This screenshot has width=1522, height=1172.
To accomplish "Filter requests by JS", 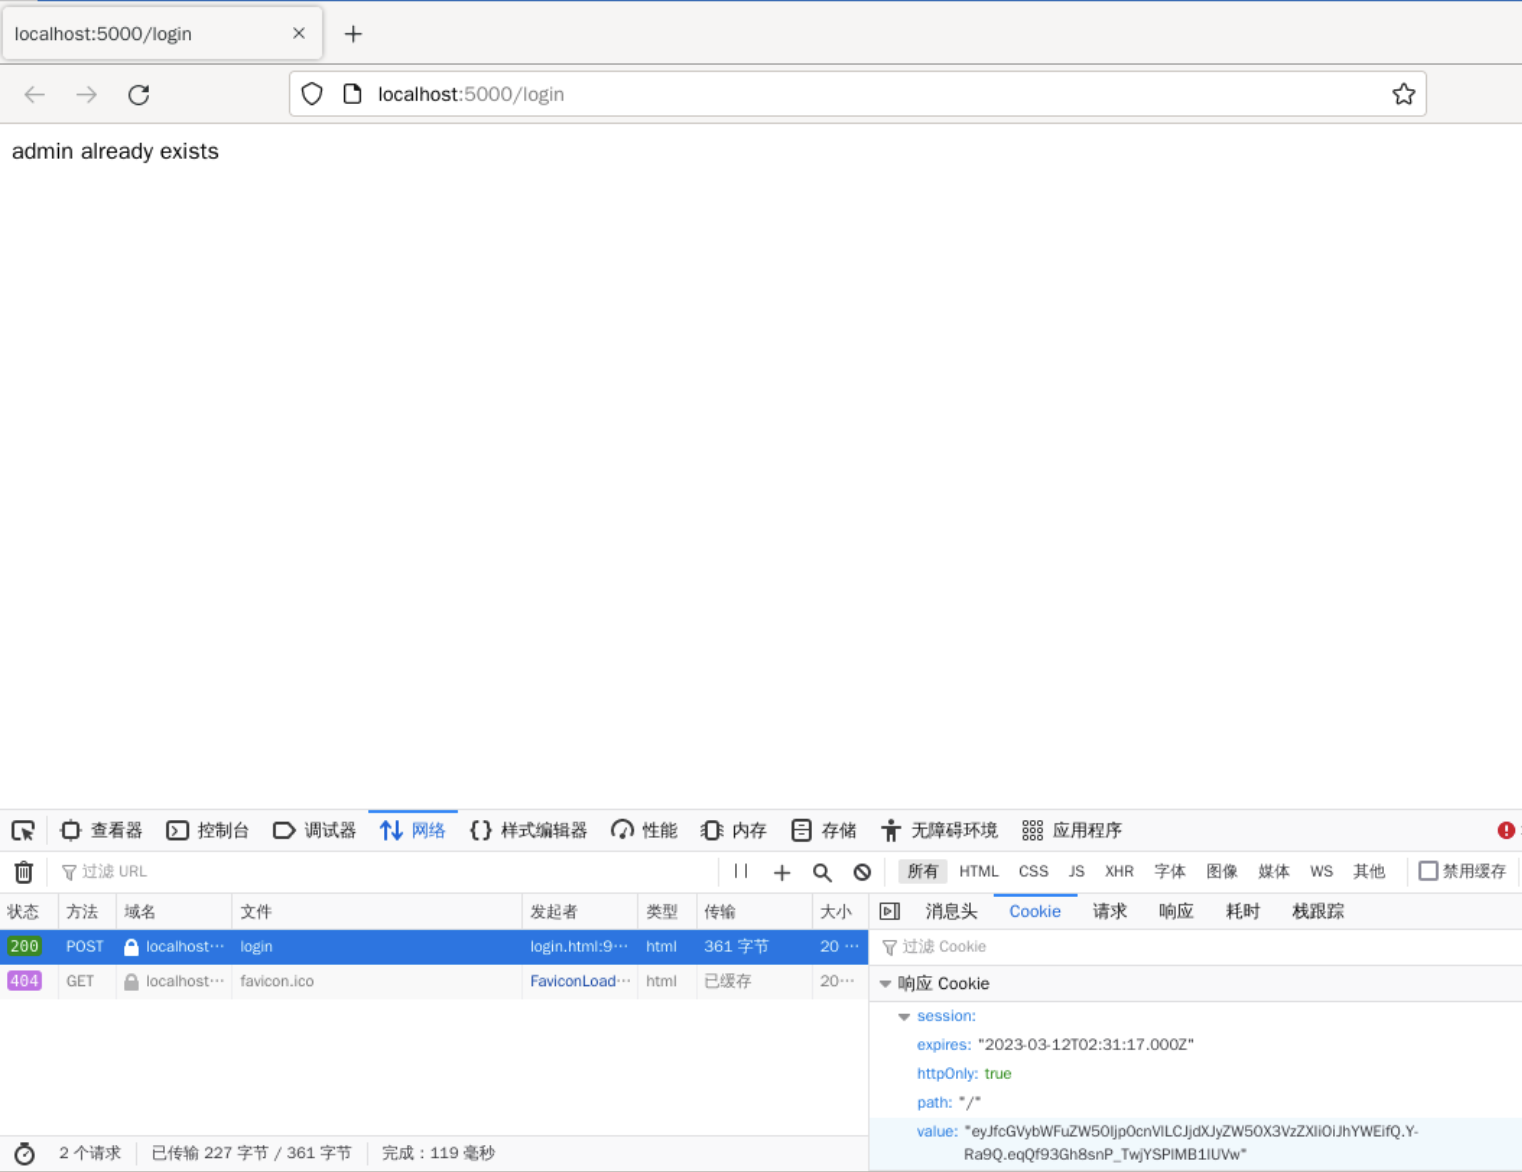I will 1076,871.
